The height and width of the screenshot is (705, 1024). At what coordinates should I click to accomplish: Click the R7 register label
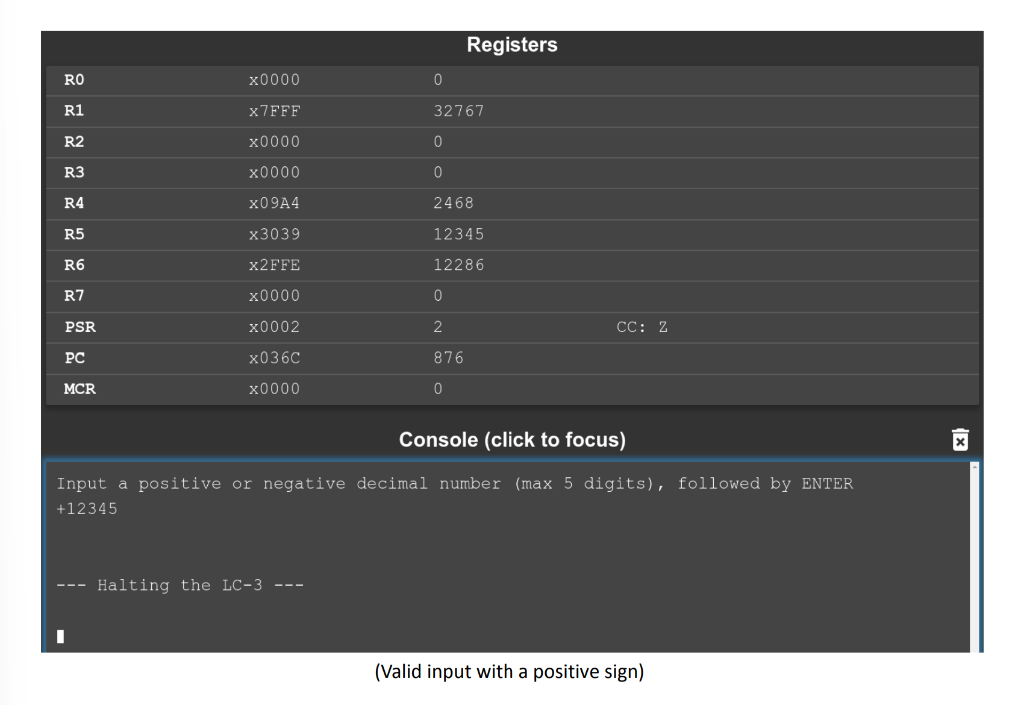click(73, 296)
